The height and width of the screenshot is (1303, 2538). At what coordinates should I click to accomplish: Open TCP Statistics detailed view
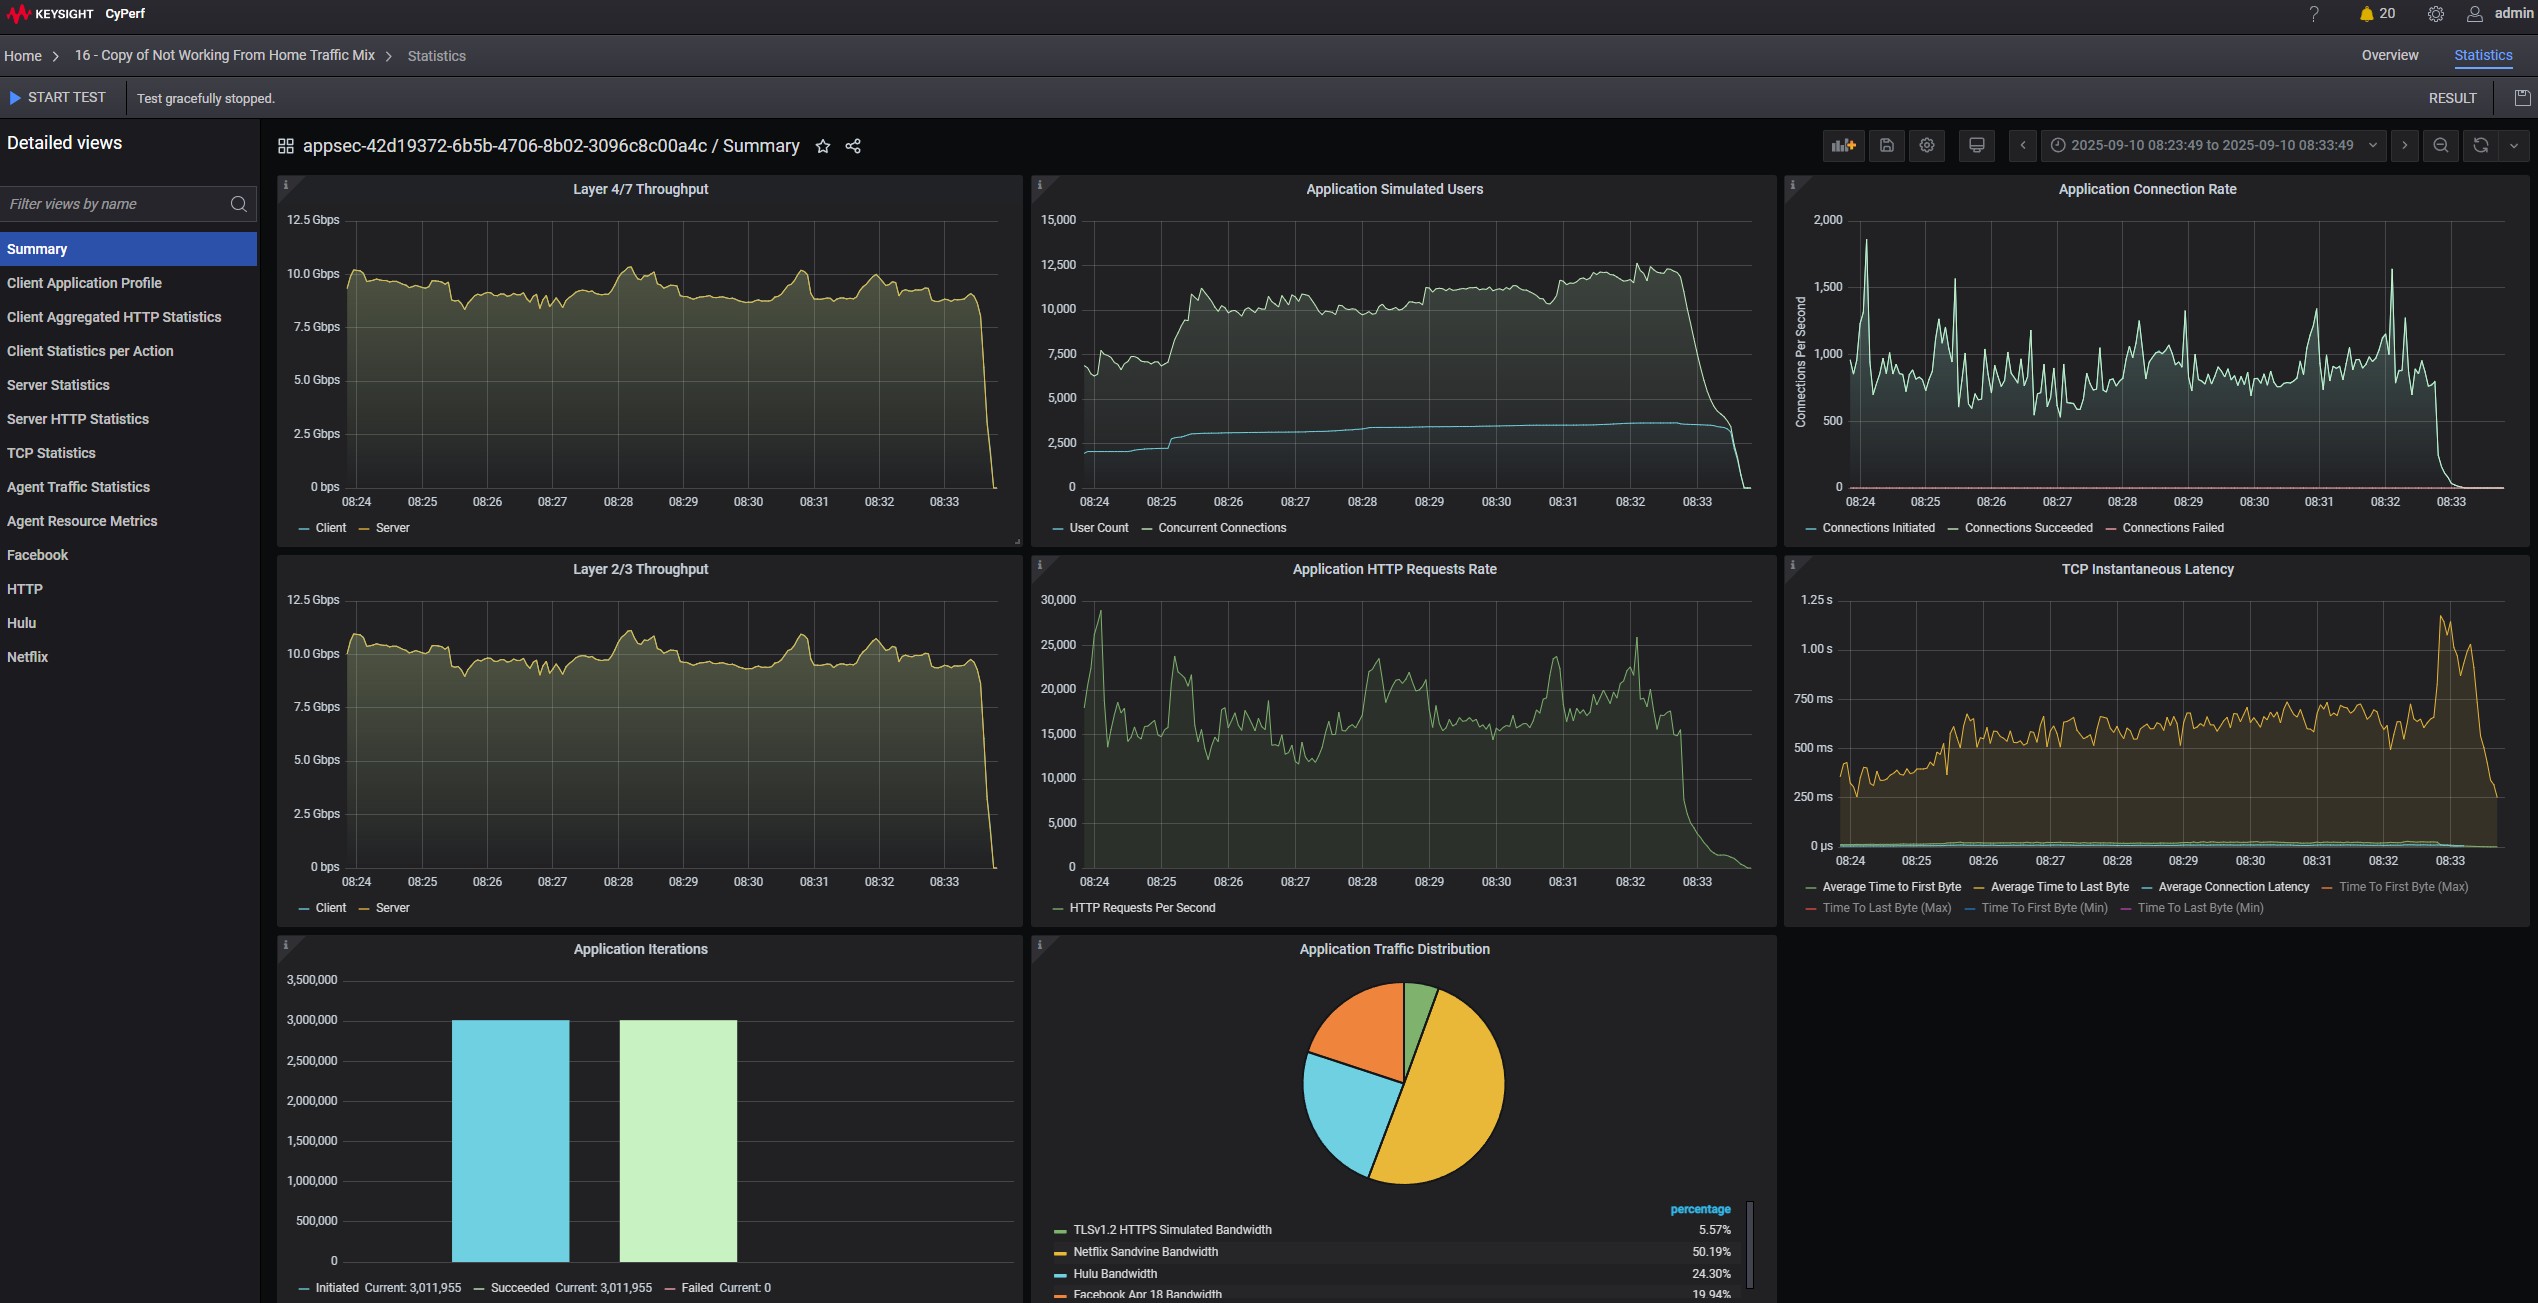[x=51, y=453]
